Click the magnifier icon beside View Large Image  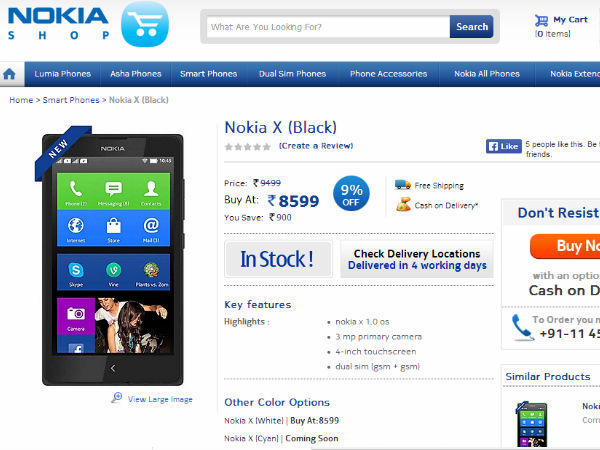point(117,398)
